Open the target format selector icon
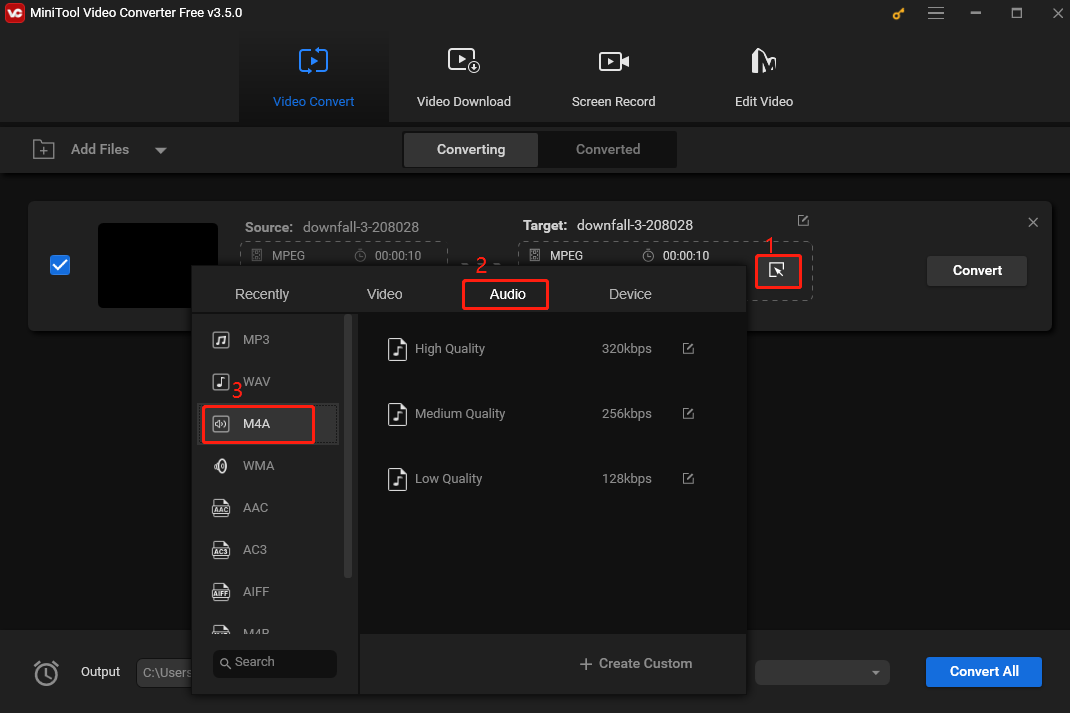The image size is (1070, 713). (777, 270)
